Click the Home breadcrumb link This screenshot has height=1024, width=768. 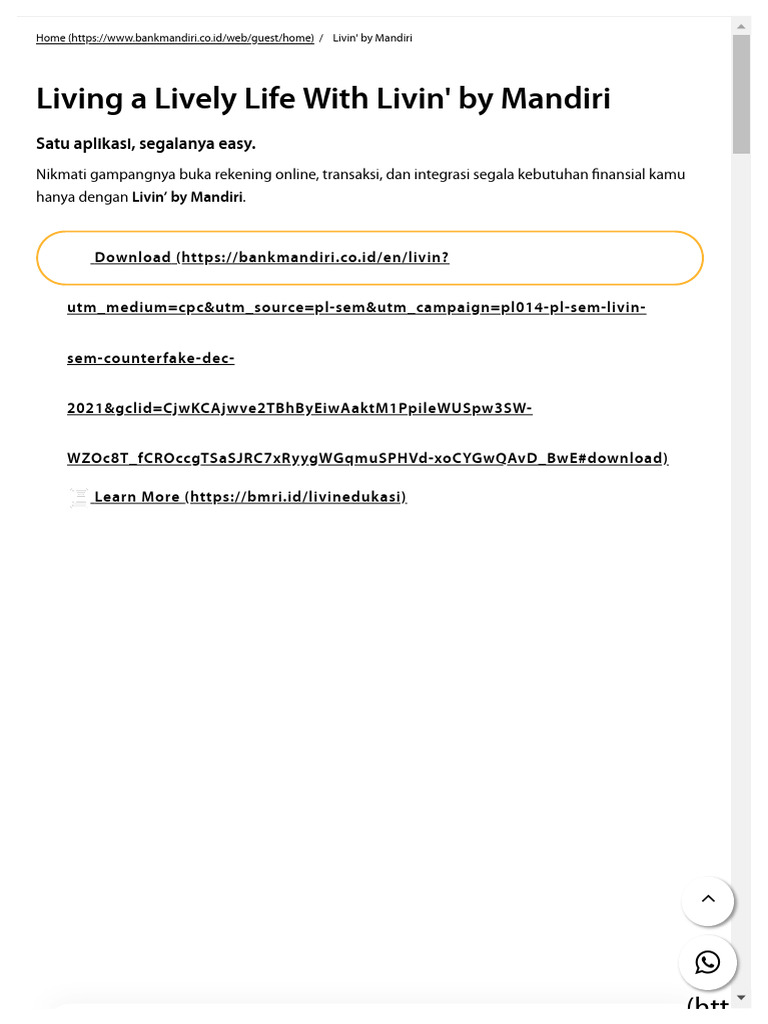(175, 38)
